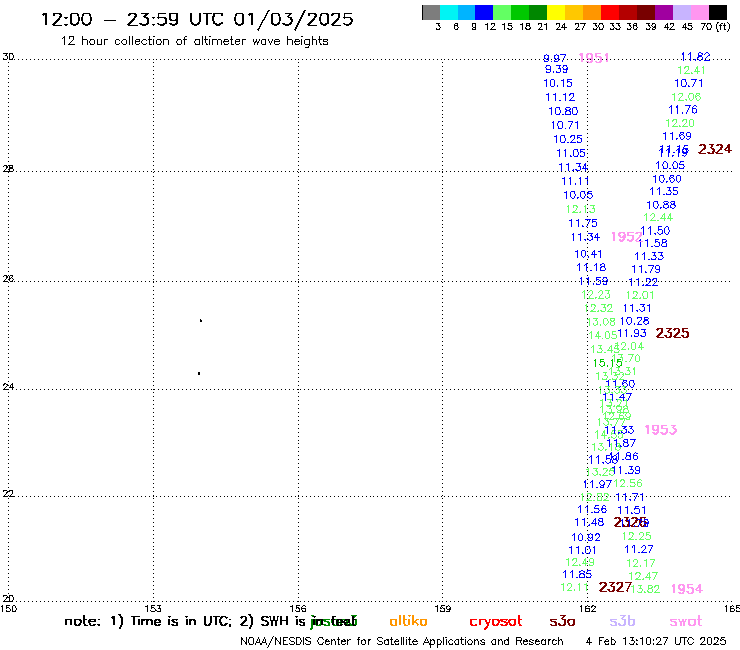Click the dark red pass number 2327
Viewport: 740px width, 650px height.
click(615, 587)
